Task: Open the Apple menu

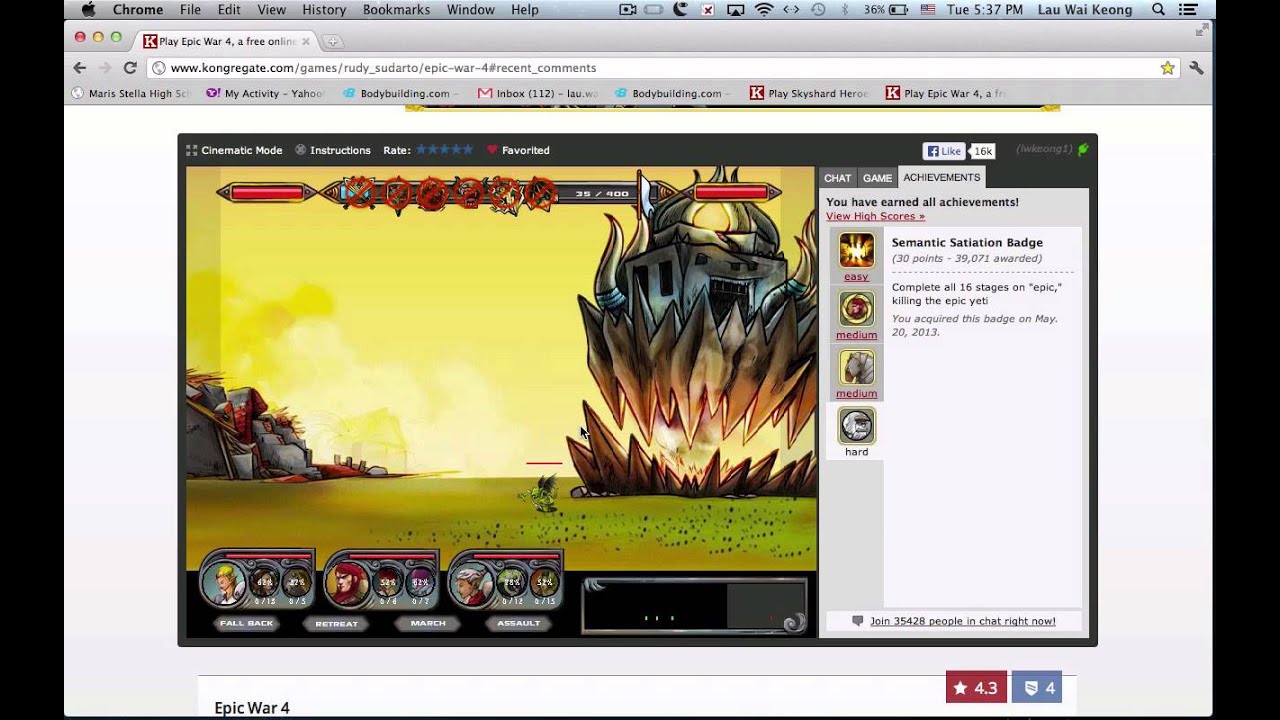Action: click(88, 10)
